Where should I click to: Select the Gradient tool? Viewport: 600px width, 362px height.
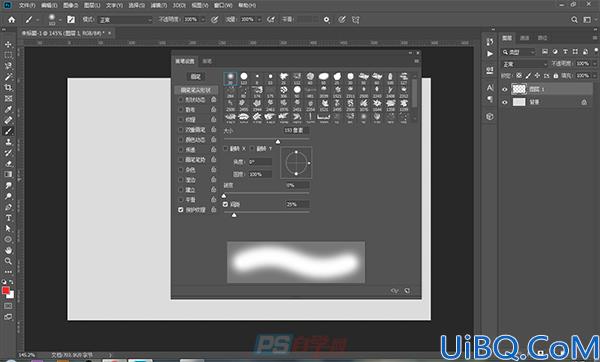[8, 174]
